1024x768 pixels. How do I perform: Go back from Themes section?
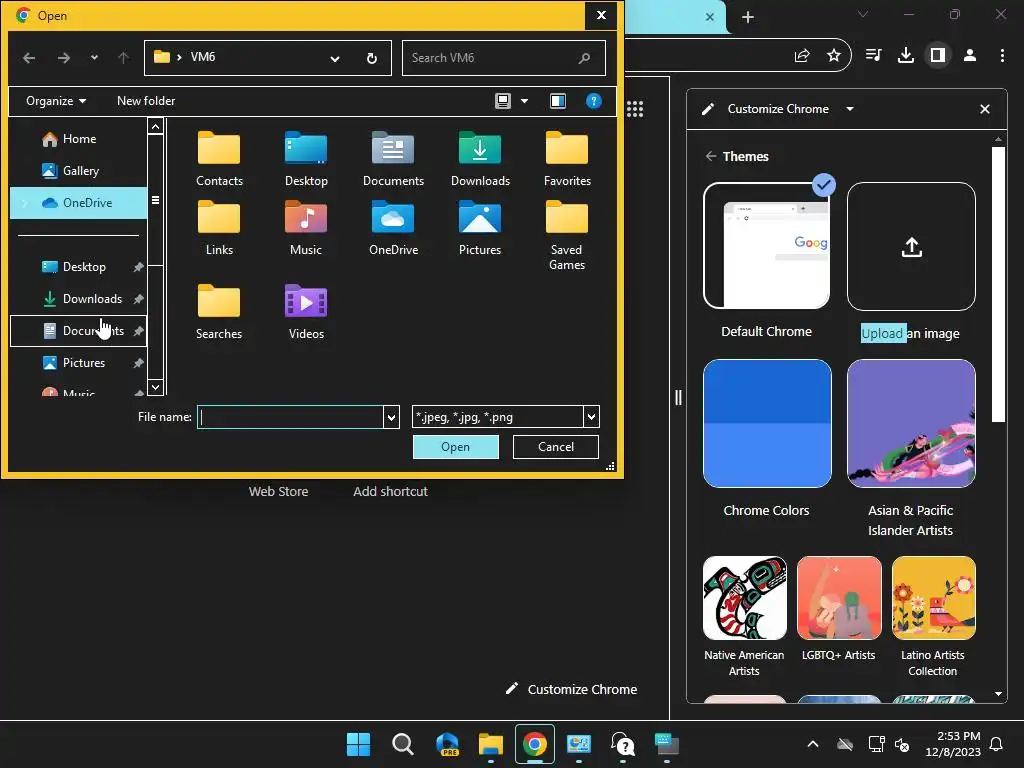coord(711,156)
